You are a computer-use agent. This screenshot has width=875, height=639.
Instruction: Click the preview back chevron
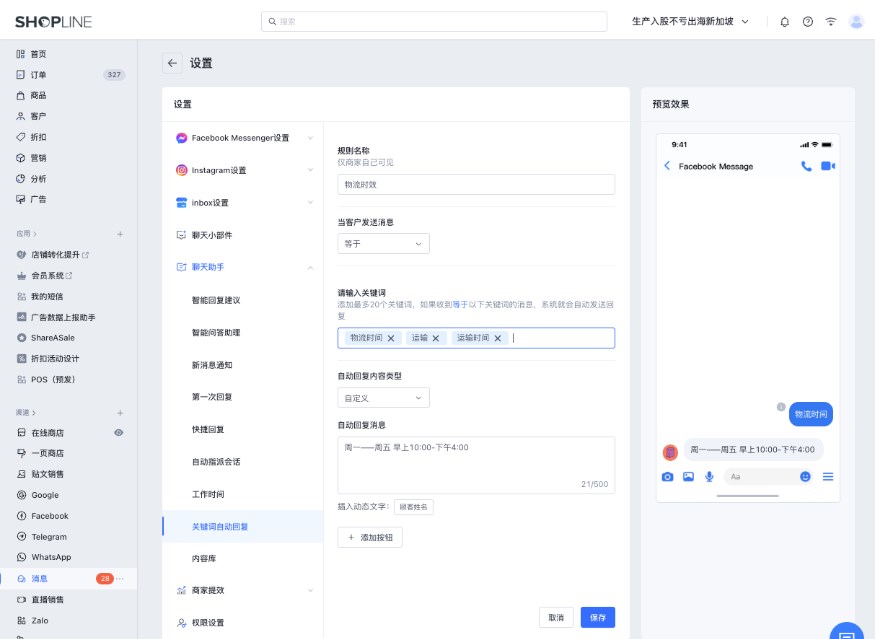[x=667, y=166]
